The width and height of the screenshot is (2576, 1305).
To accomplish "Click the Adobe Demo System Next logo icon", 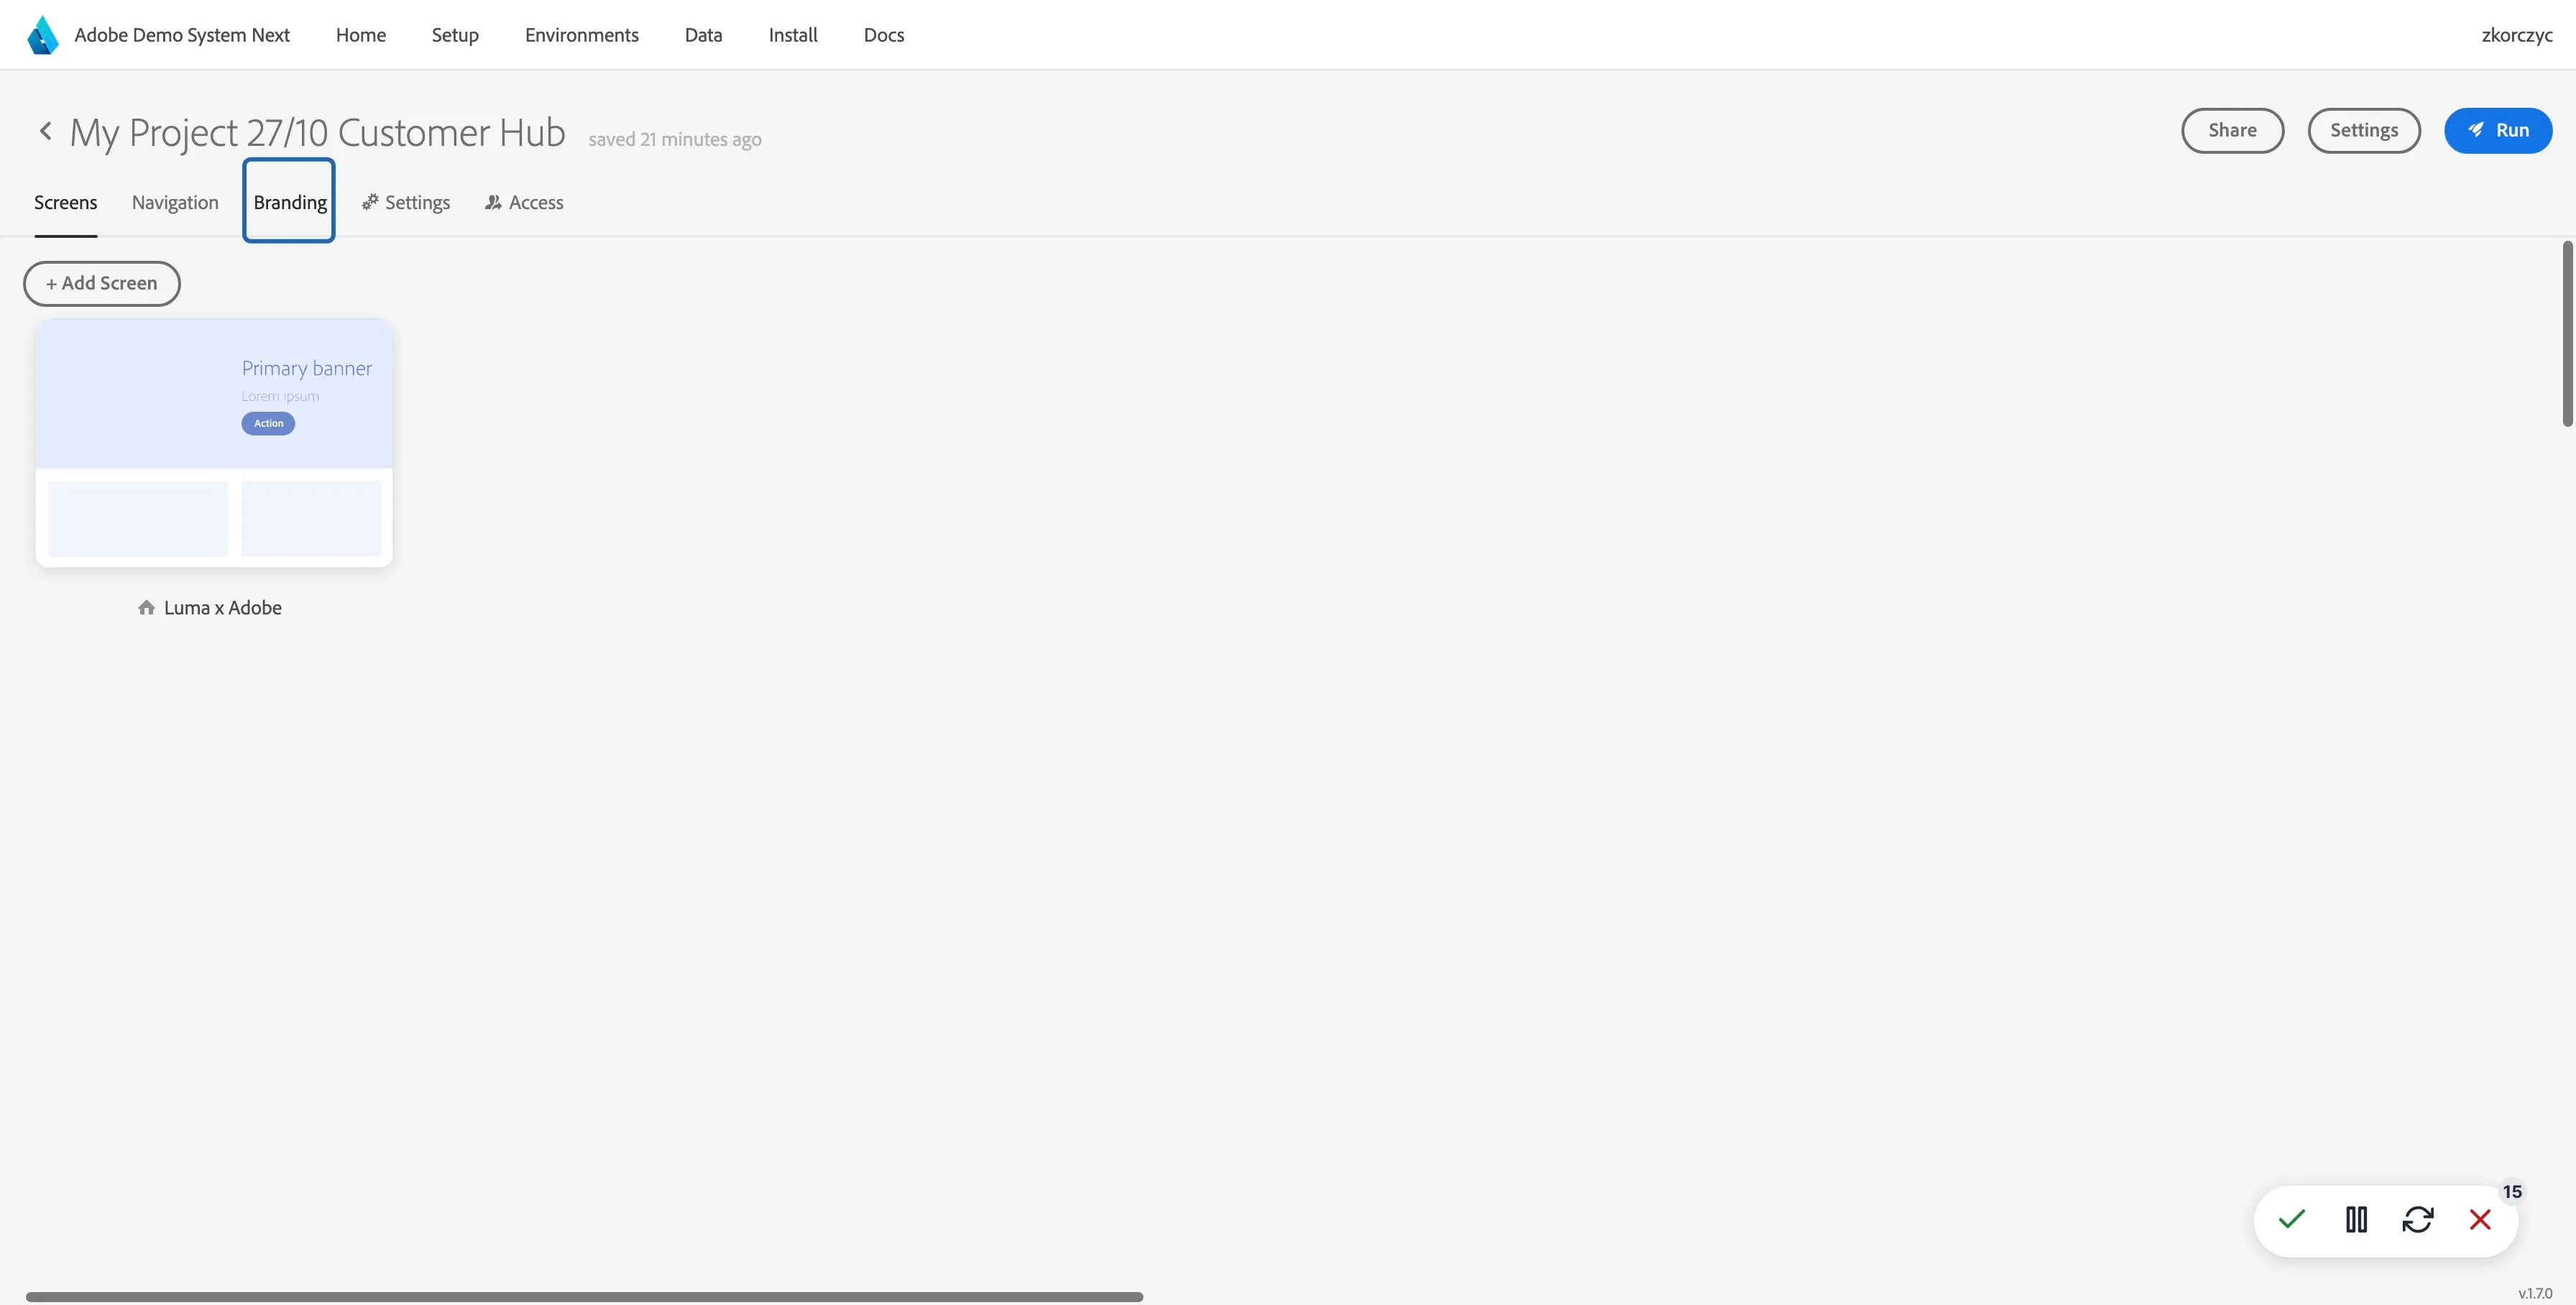I will click(x=43, y=35).
